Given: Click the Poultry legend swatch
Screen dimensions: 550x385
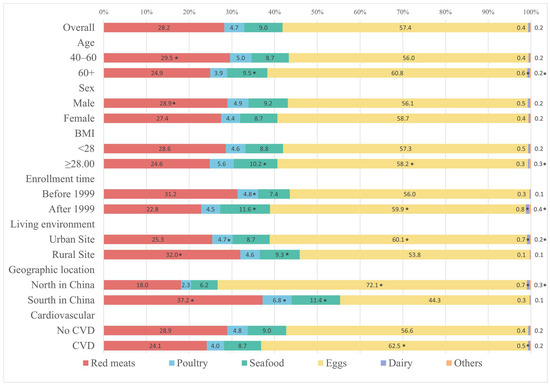Looking at the screenshot, I should coord(172,363).
